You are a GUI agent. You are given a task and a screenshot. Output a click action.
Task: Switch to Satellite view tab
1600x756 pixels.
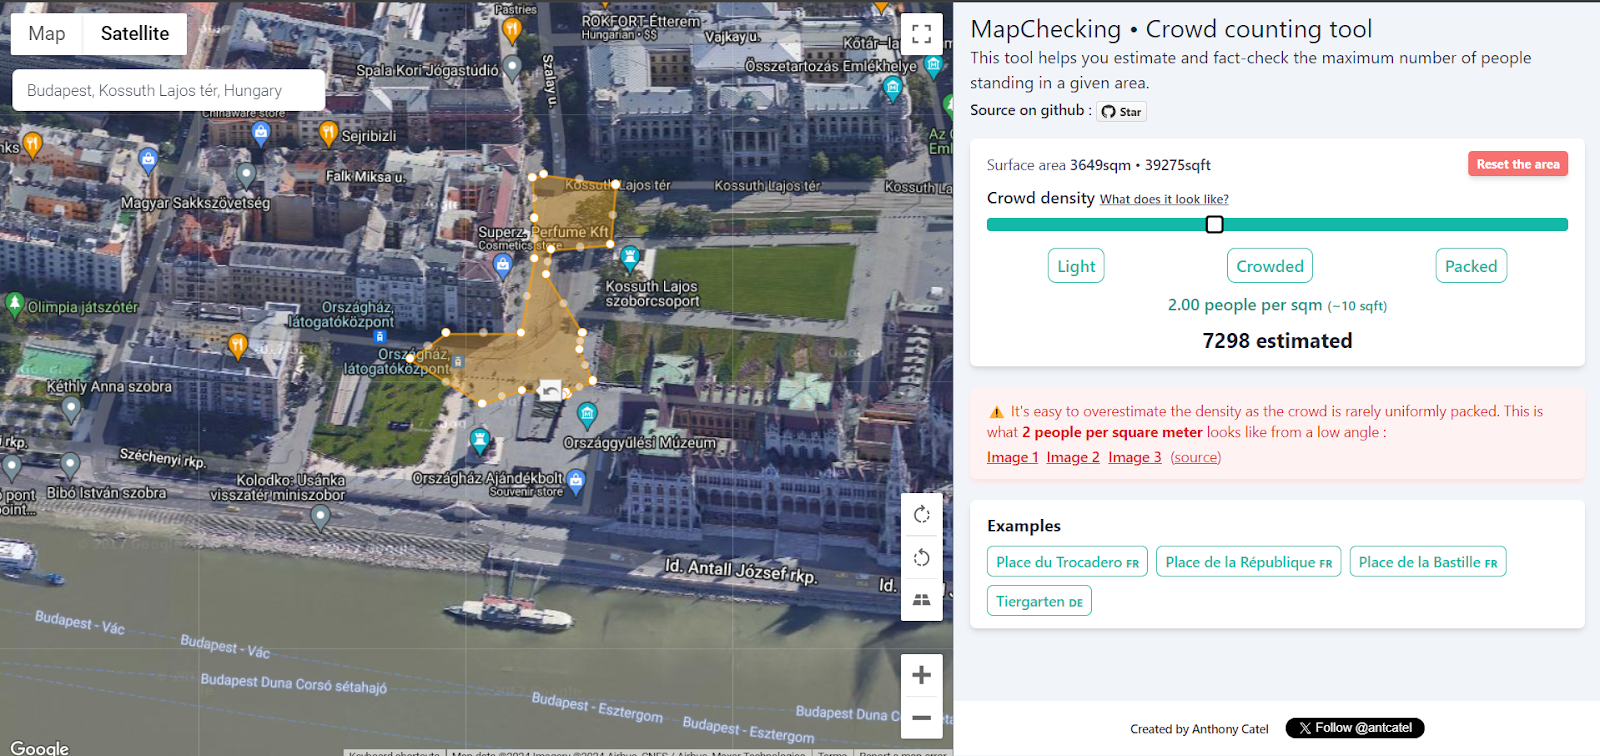[135, 33]
